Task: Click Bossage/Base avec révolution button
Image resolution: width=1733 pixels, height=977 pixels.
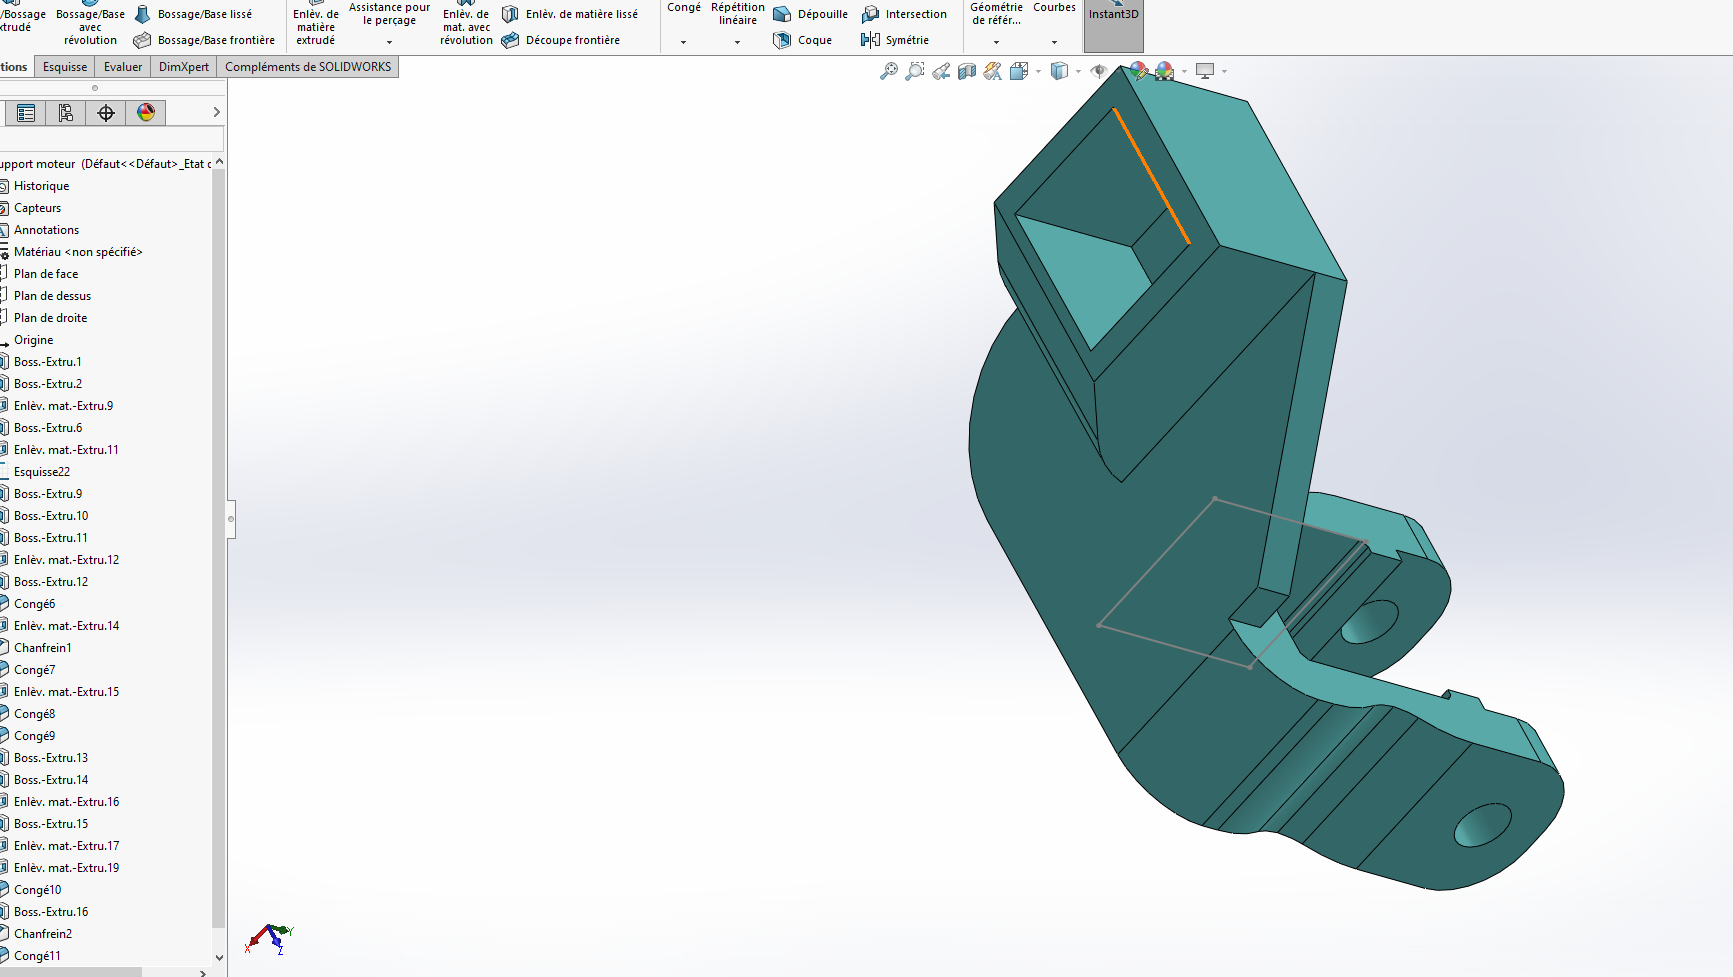Action: pyautogui.click(x=90, y=24)
